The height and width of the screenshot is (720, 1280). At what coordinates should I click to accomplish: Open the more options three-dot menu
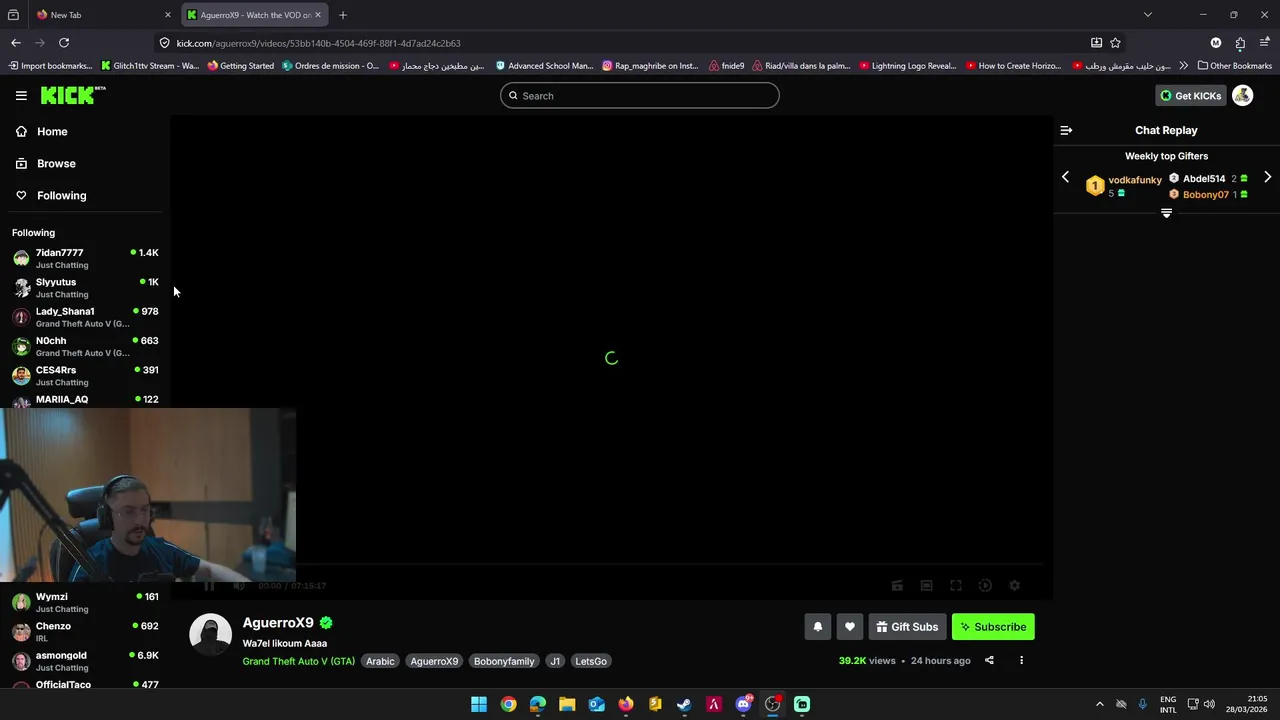pyautogui.click(x=1021, y=661)
